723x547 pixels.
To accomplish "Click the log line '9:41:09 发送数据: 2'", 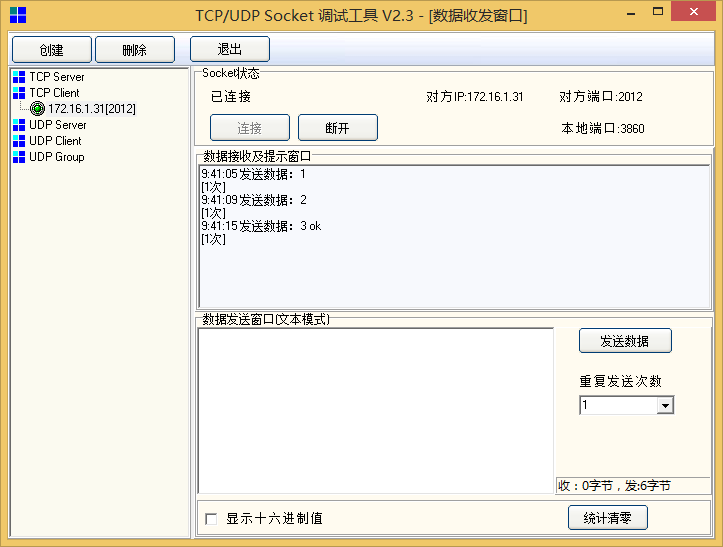I will tap(254, 200).
